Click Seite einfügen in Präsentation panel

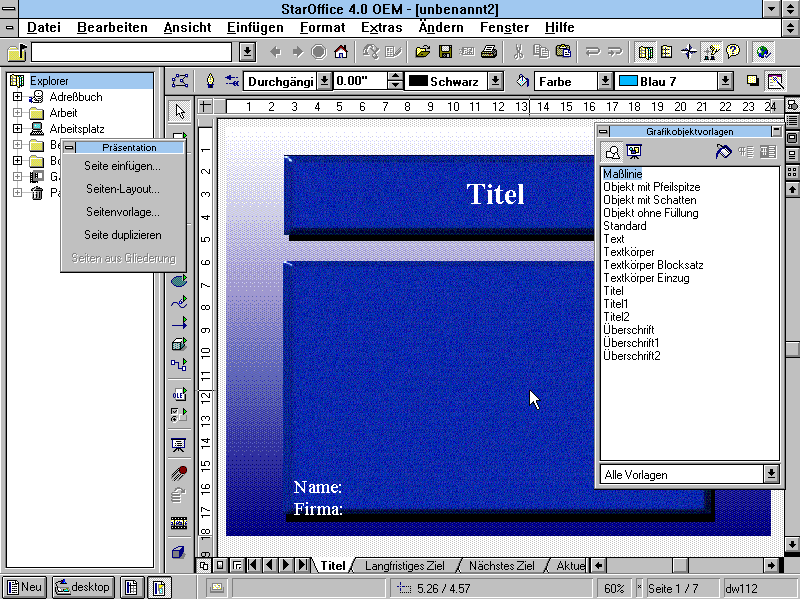[122, 166]
